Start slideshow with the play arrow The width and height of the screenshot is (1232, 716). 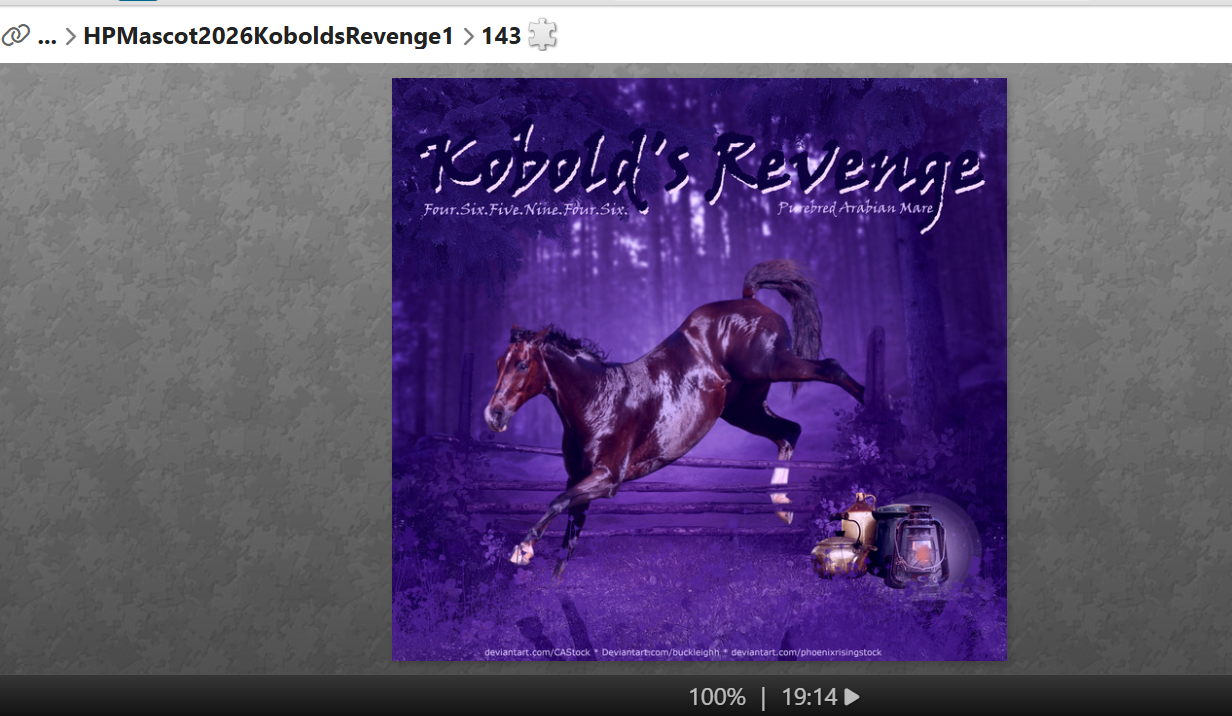pos(852,697)
